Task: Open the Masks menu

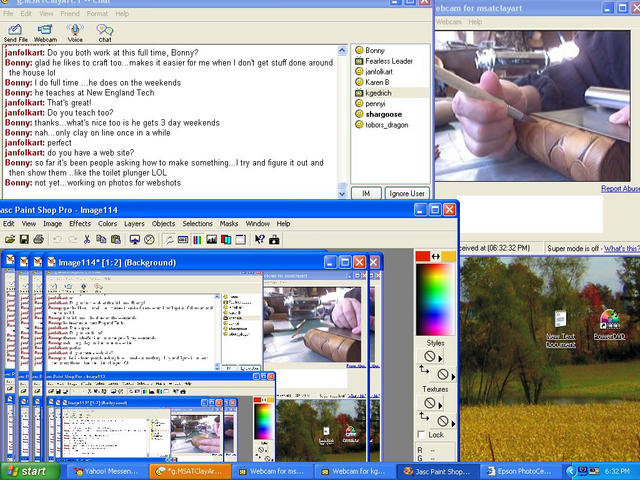Action: (229, 224)
